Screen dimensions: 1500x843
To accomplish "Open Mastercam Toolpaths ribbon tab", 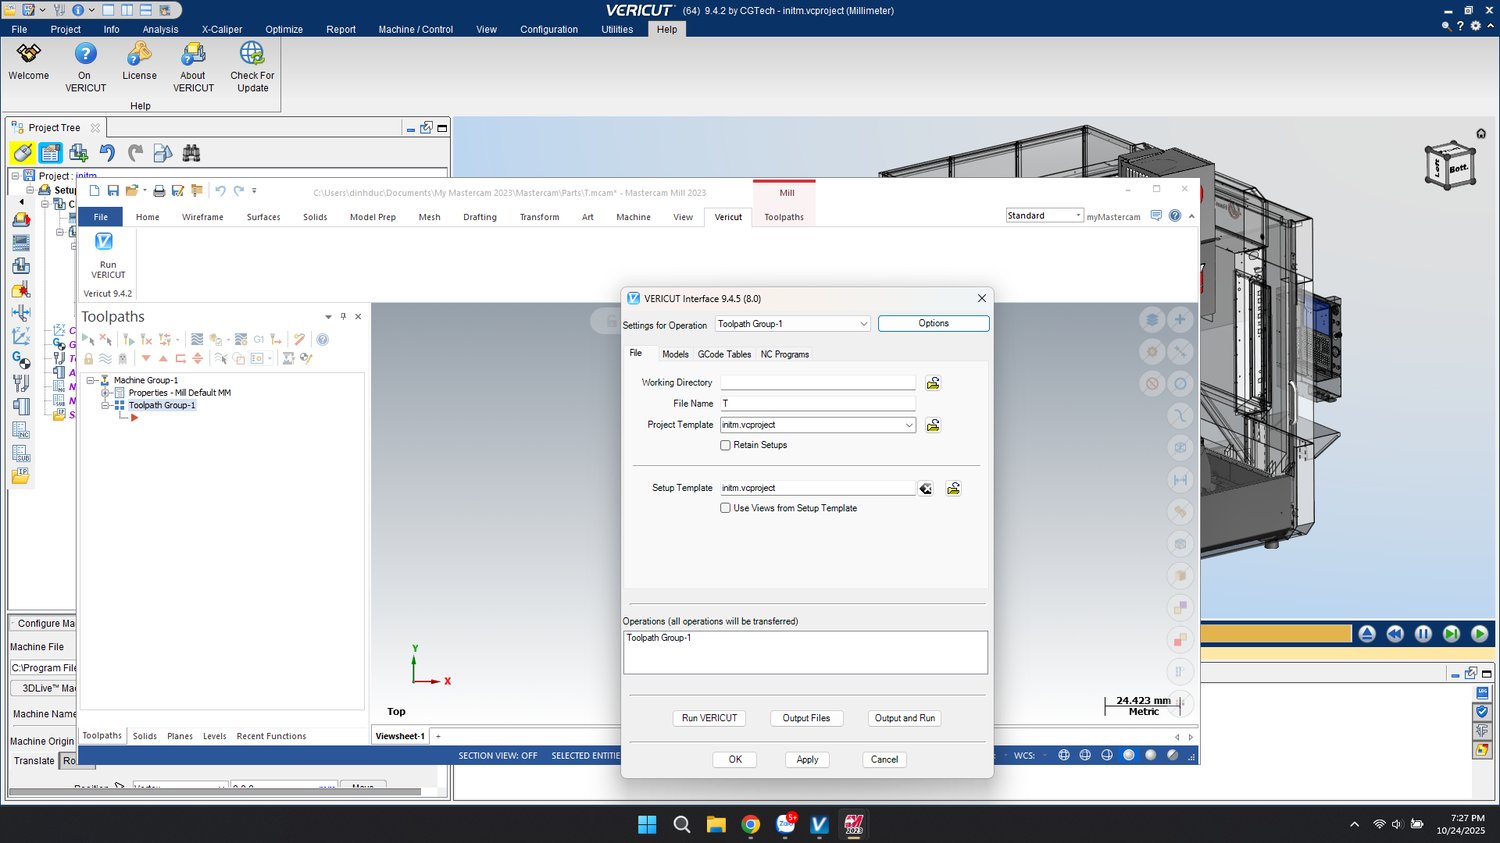I will point(784,217).
